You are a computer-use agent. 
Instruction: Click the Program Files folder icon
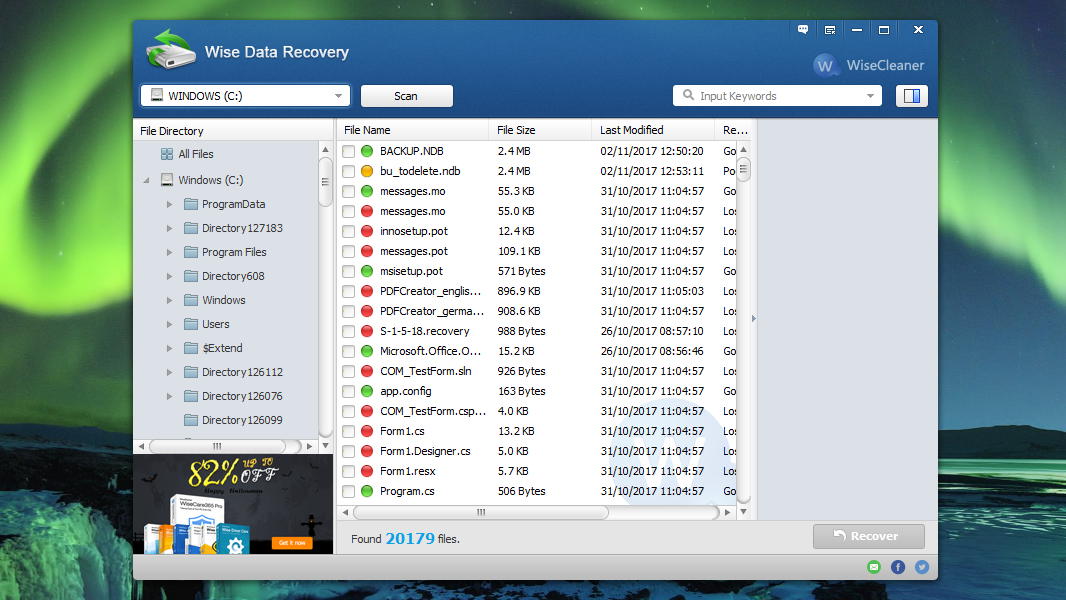[191, 252]
